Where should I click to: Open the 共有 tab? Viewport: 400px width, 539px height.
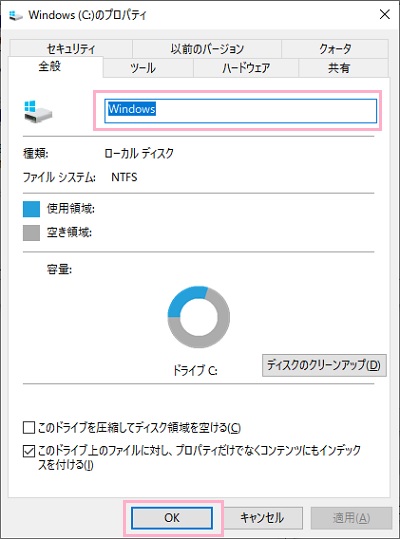coord(344,68)
